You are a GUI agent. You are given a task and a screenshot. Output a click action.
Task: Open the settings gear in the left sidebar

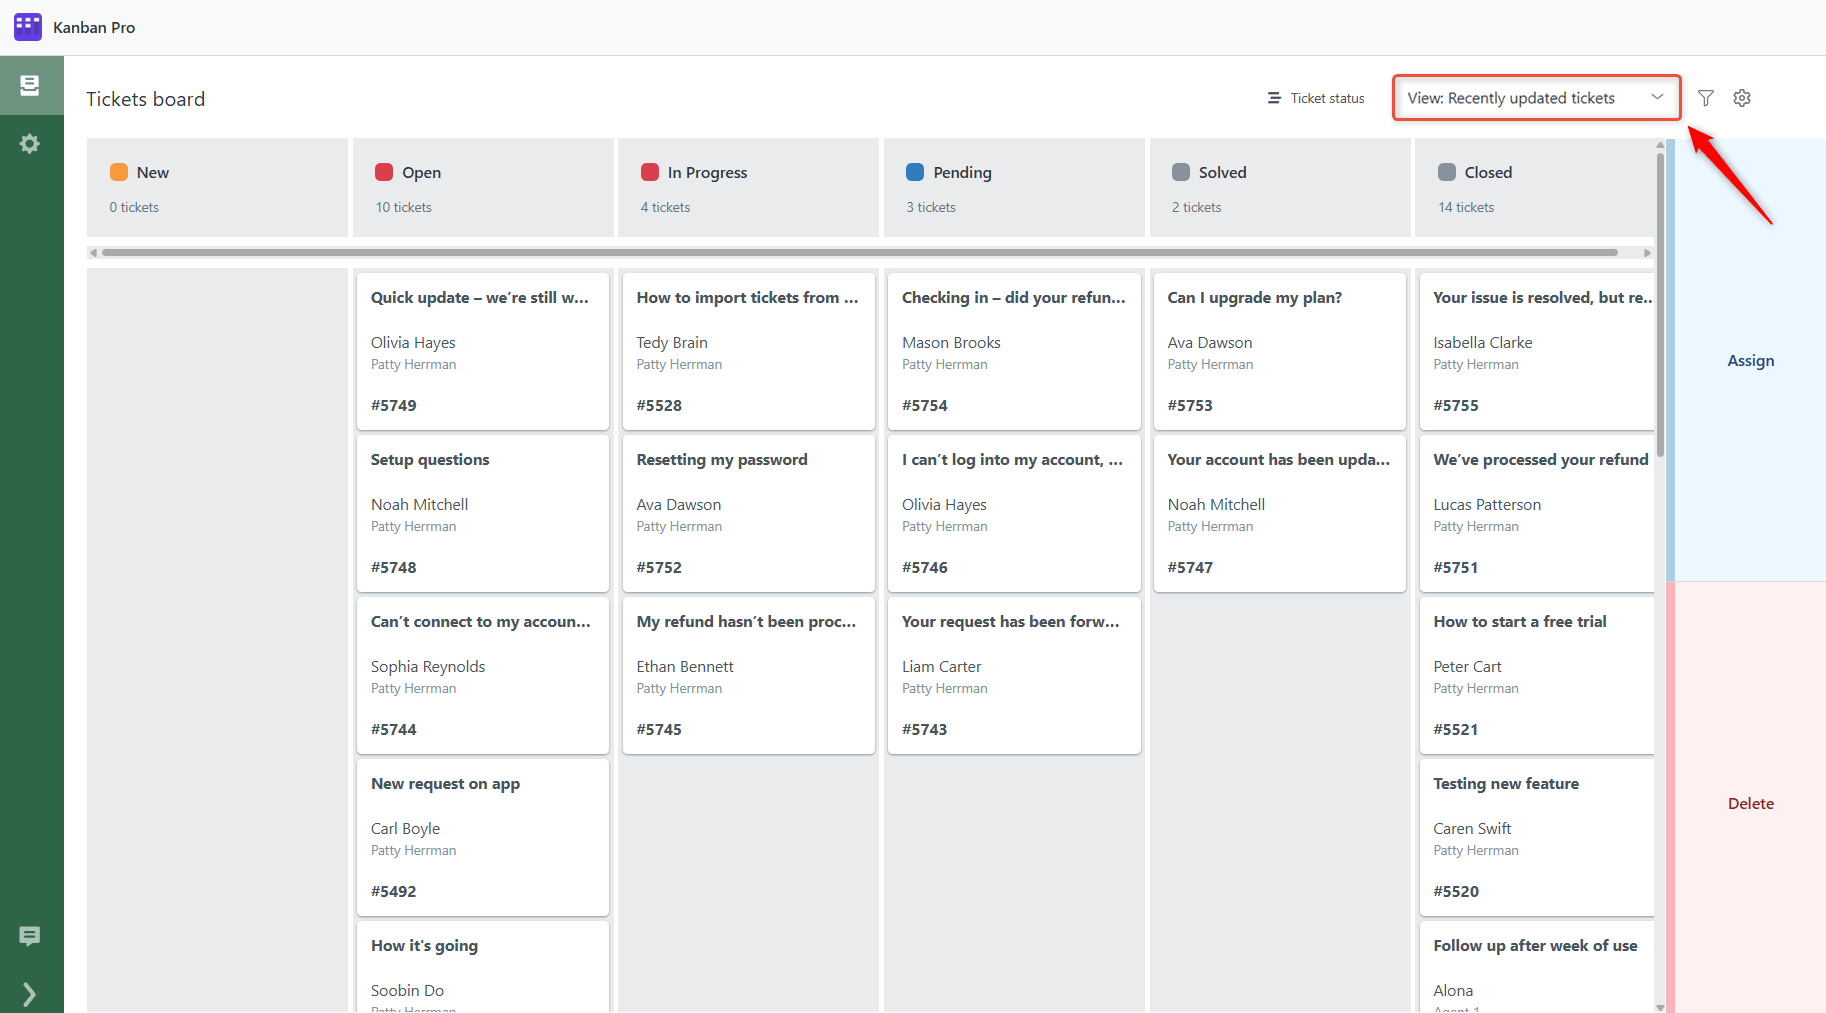(x=31, y=143)
